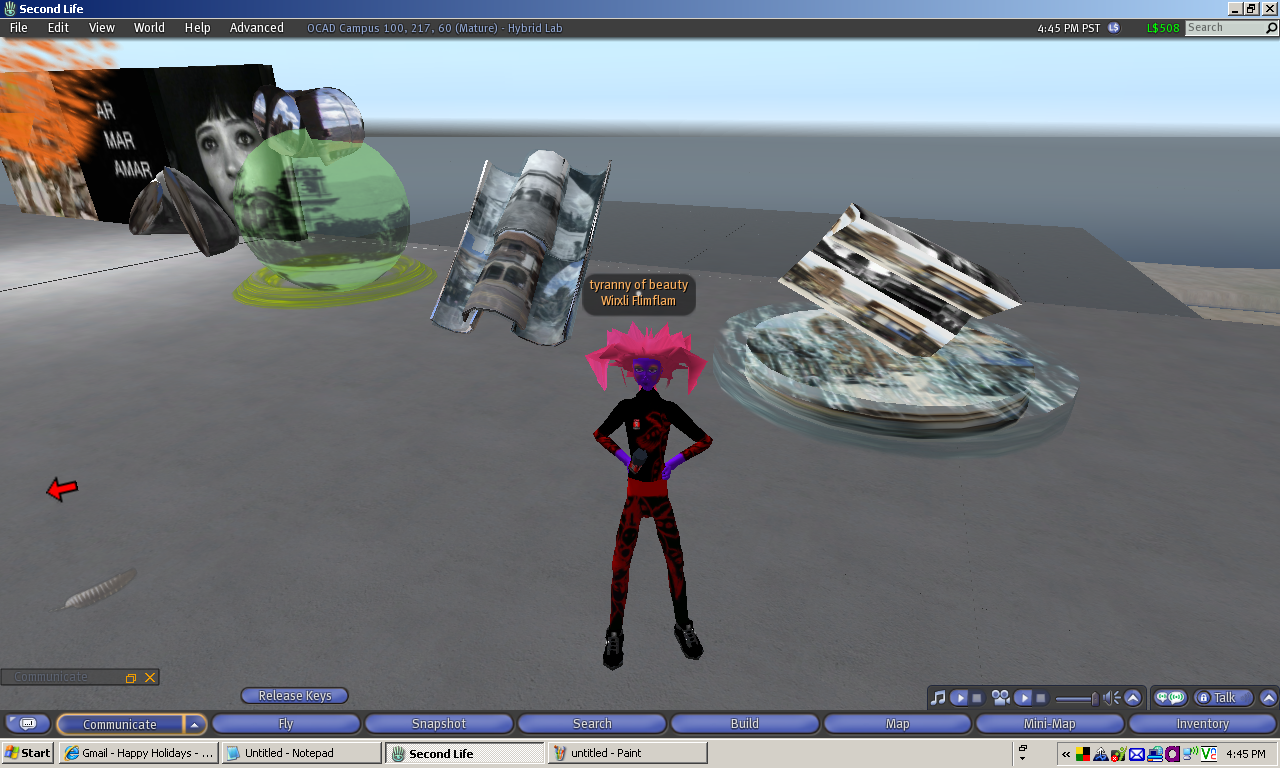Click the local chat bubble icon

(28, 724)
